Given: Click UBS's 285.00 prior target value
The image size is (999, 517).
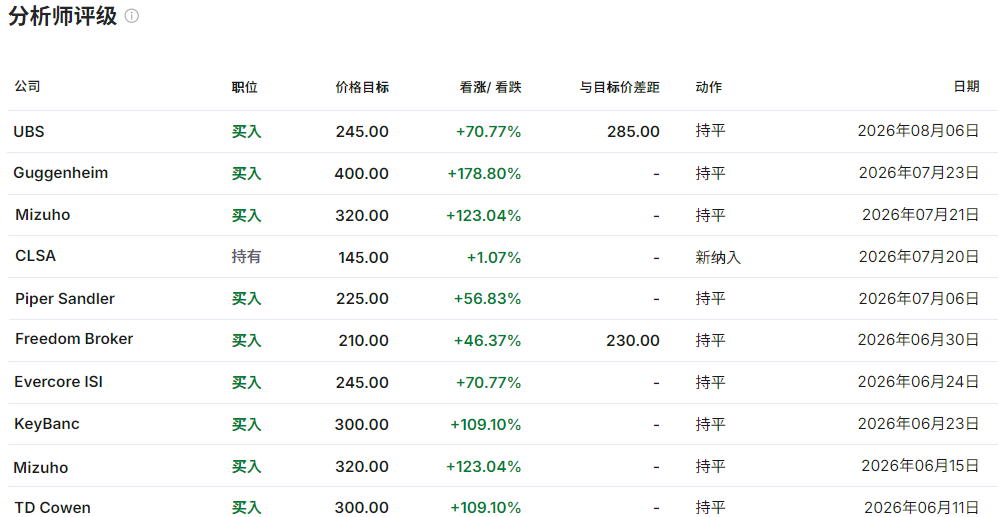Looking at the screenshot, I should pos(633,131).
